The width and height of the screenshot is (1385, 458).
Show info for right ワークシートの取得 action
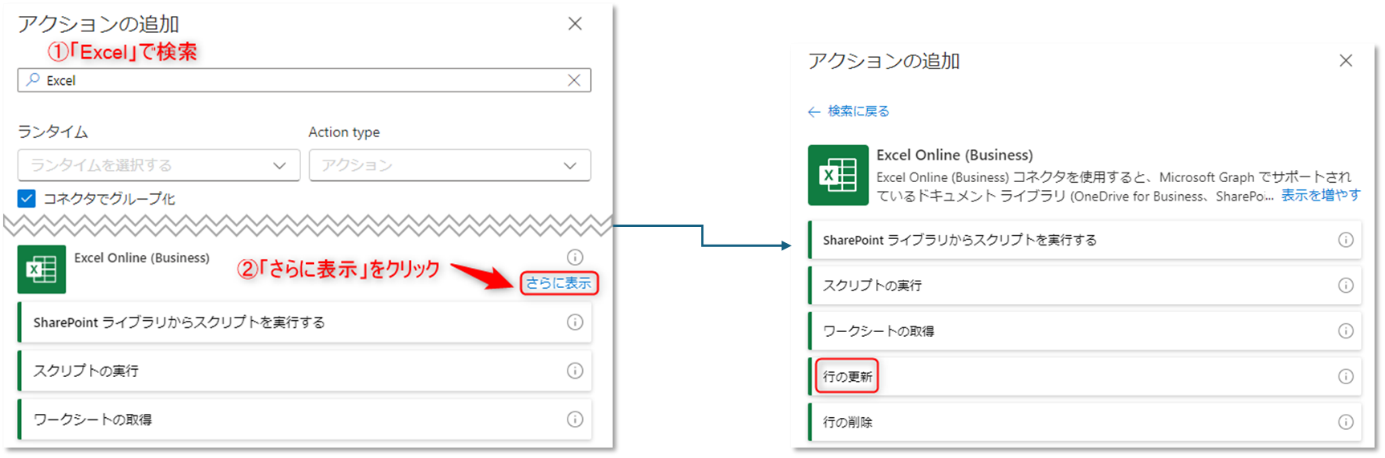point(1346,331)
